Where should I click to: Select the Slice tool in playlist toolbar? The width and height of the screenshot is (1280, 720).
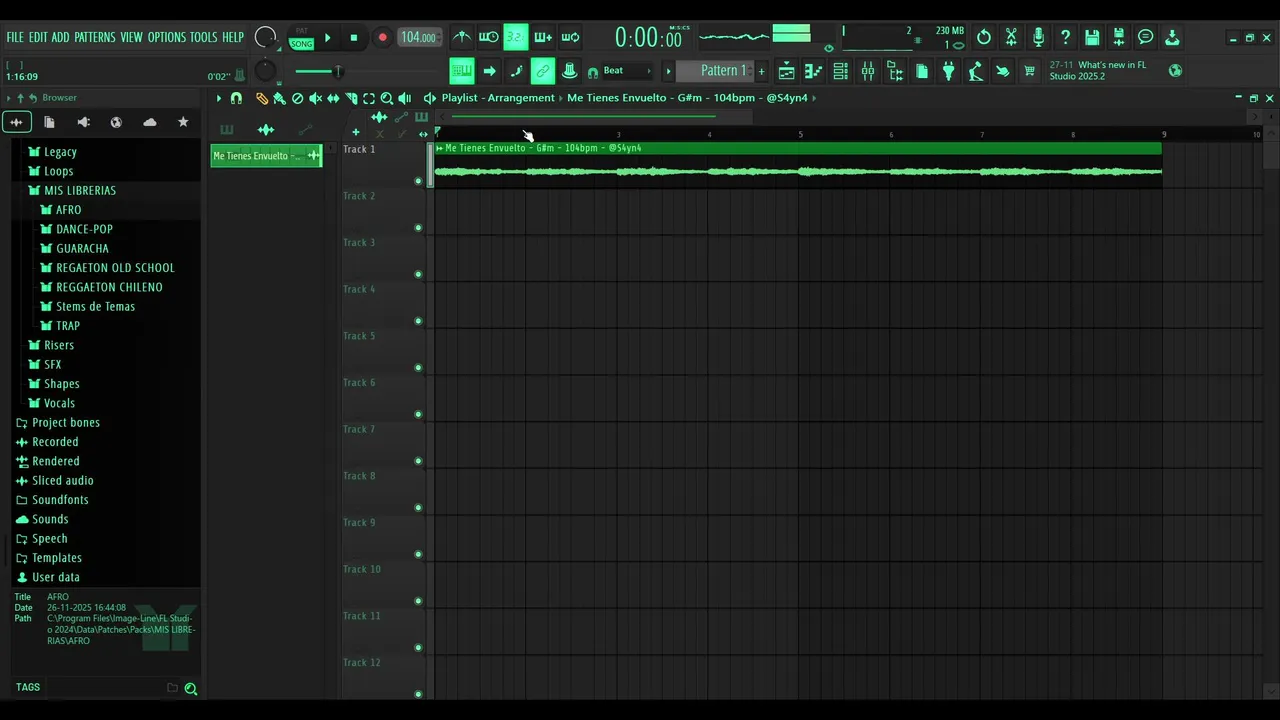tap(351, 98)
